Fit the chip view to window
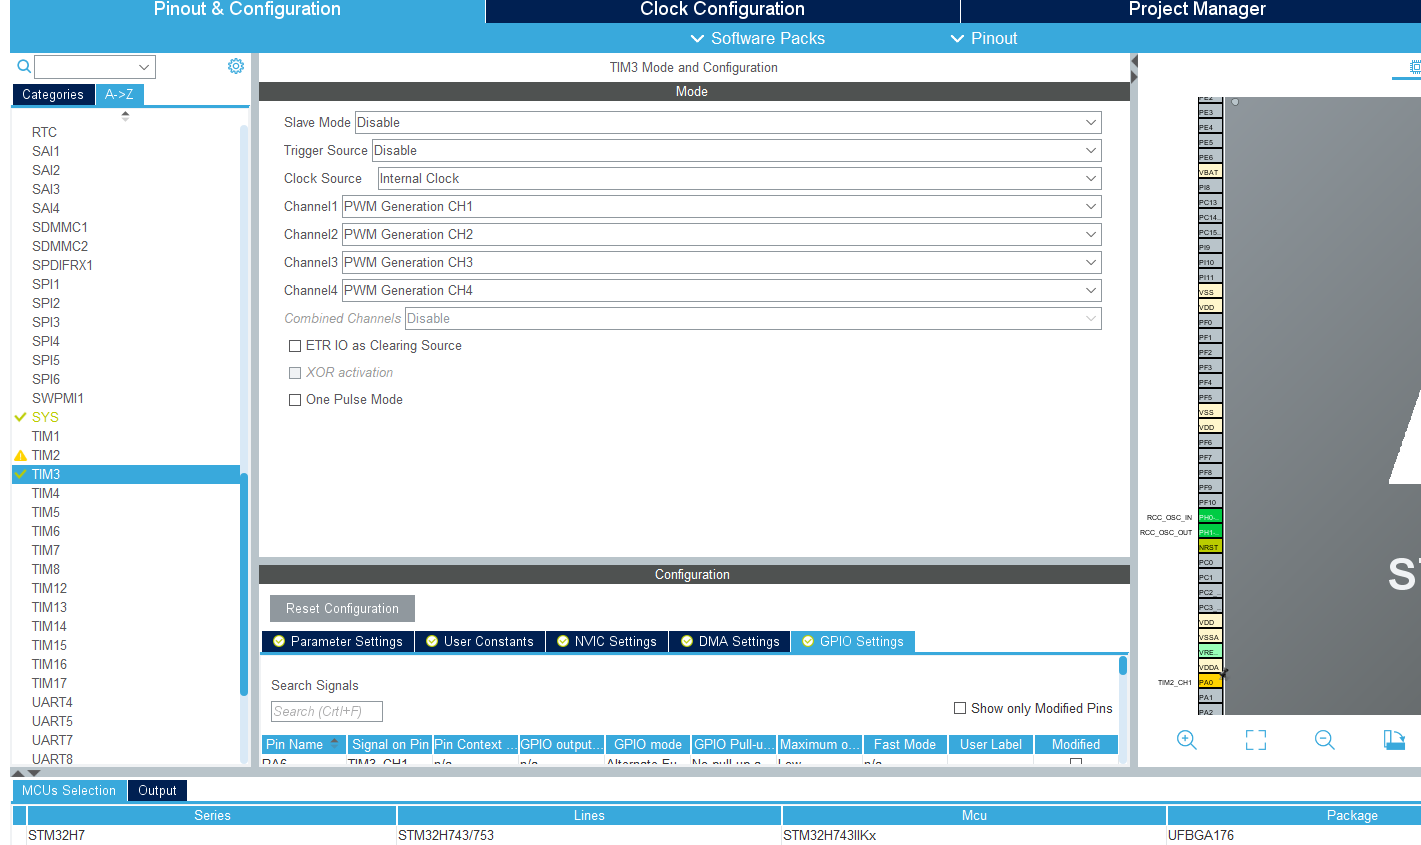The height and width of the screenshot is (845, 1421). [x=1256, y=740]
